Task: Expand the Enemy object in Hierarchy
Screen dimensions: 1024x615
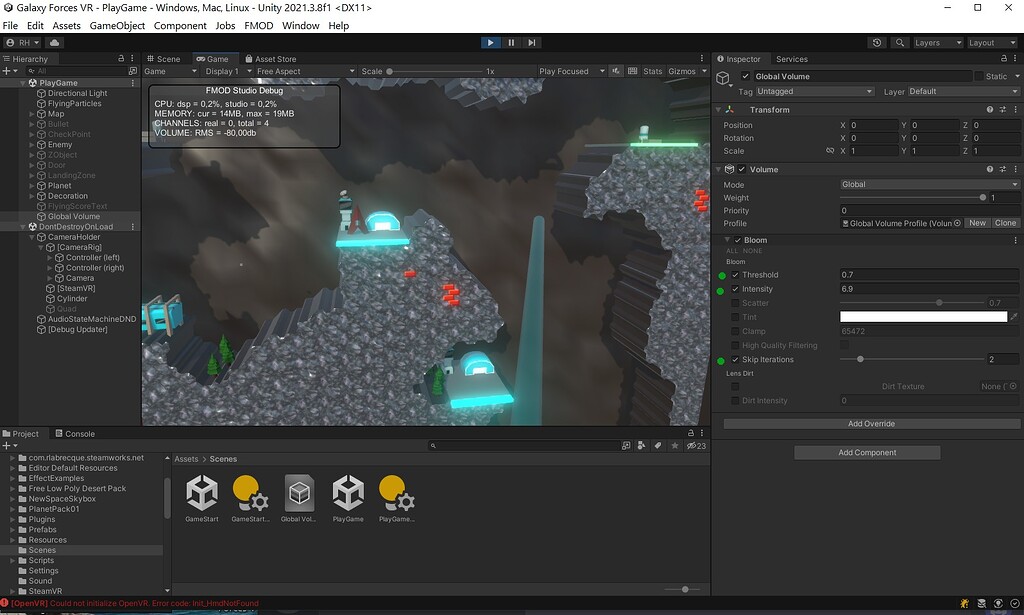Action: (x=30, y=144)
